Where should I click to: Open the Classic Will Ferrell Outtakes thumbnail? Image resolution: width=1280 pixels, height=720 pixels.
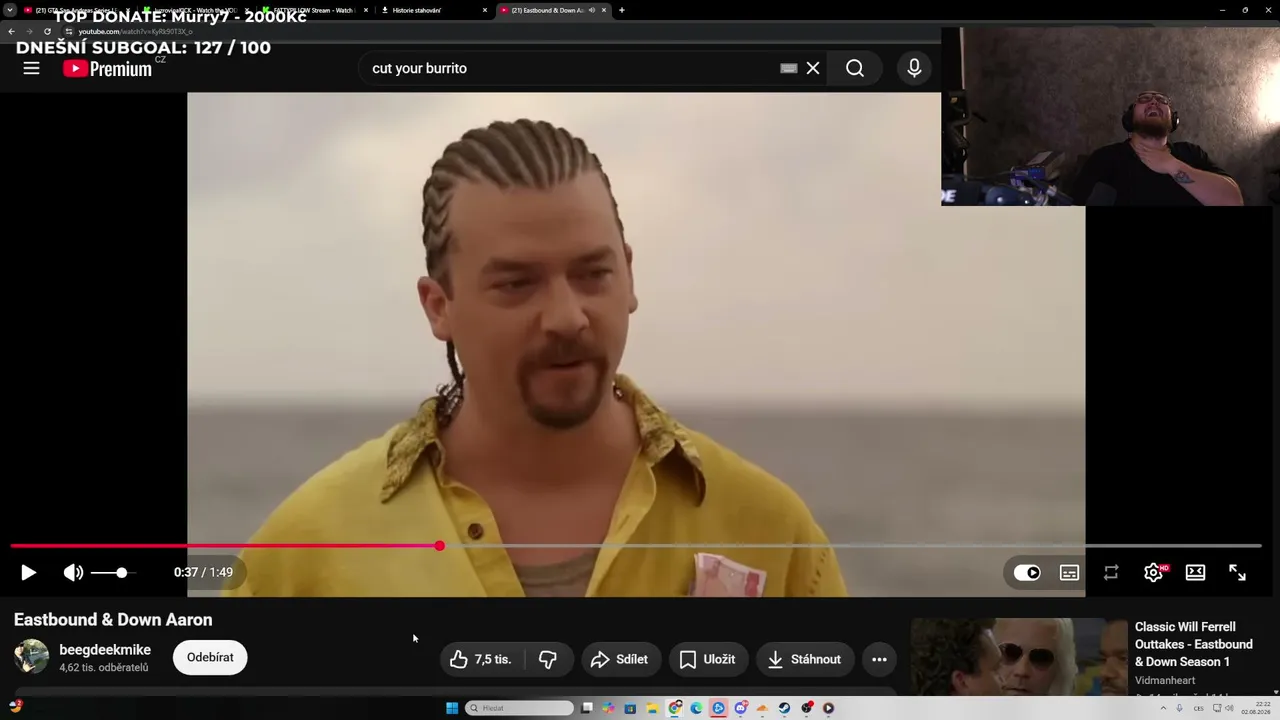coord(1019,656)
